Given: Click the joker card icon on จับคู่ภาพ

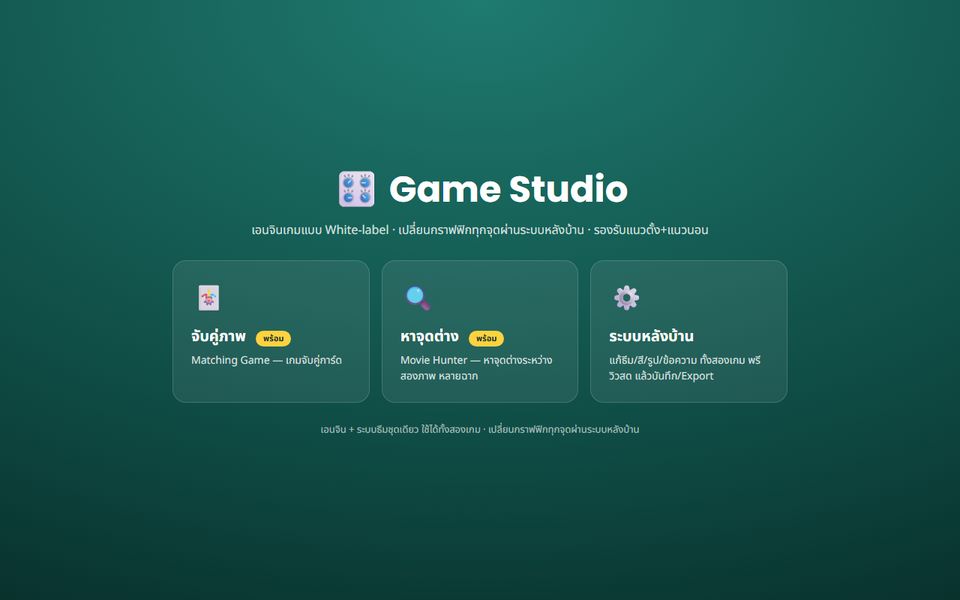Looking at the screenshot, I should [209, 298].
